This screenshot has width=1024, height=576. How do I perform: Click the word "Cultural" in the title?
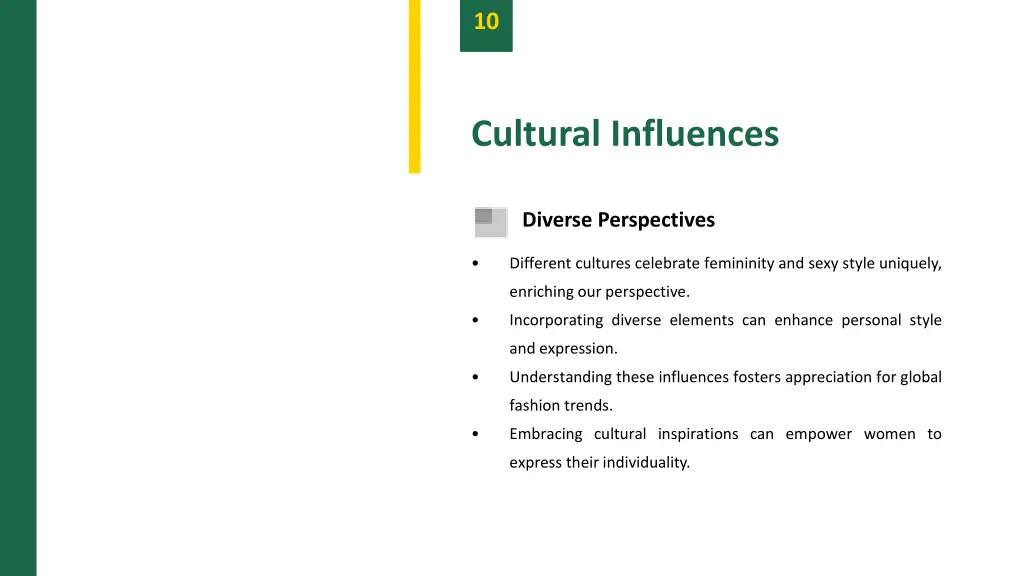[x=535, y=134]
